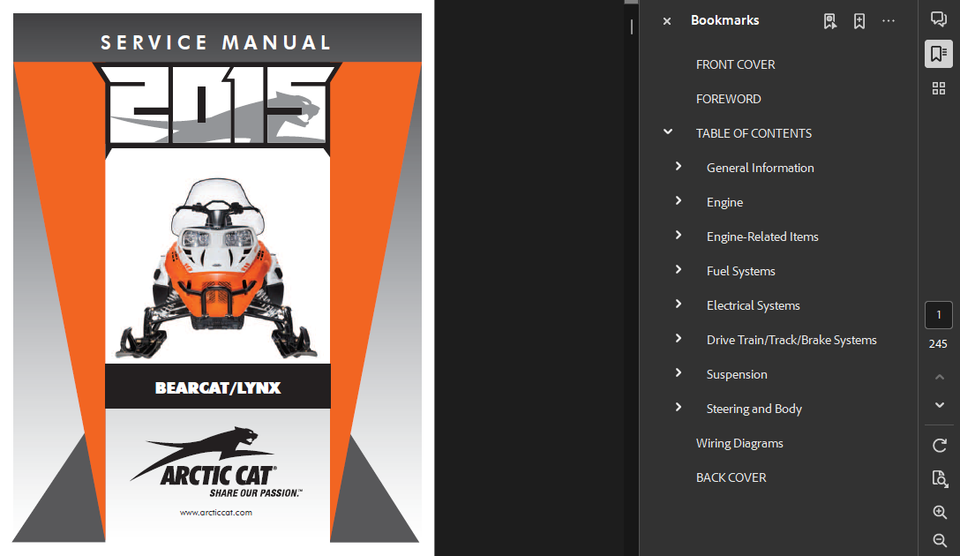Click the BEARCAT/LYNX title on cover

click(218, 388)
